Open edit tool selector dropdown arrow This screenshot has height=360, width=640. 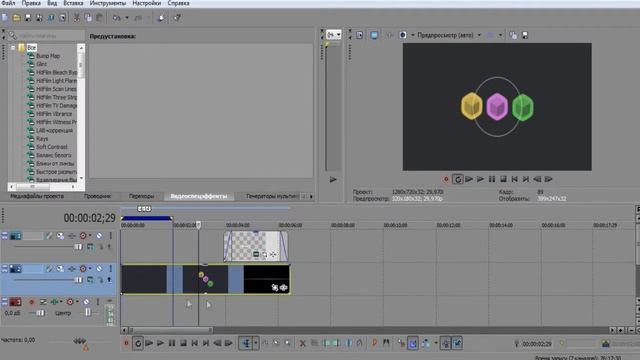point(256,343)
